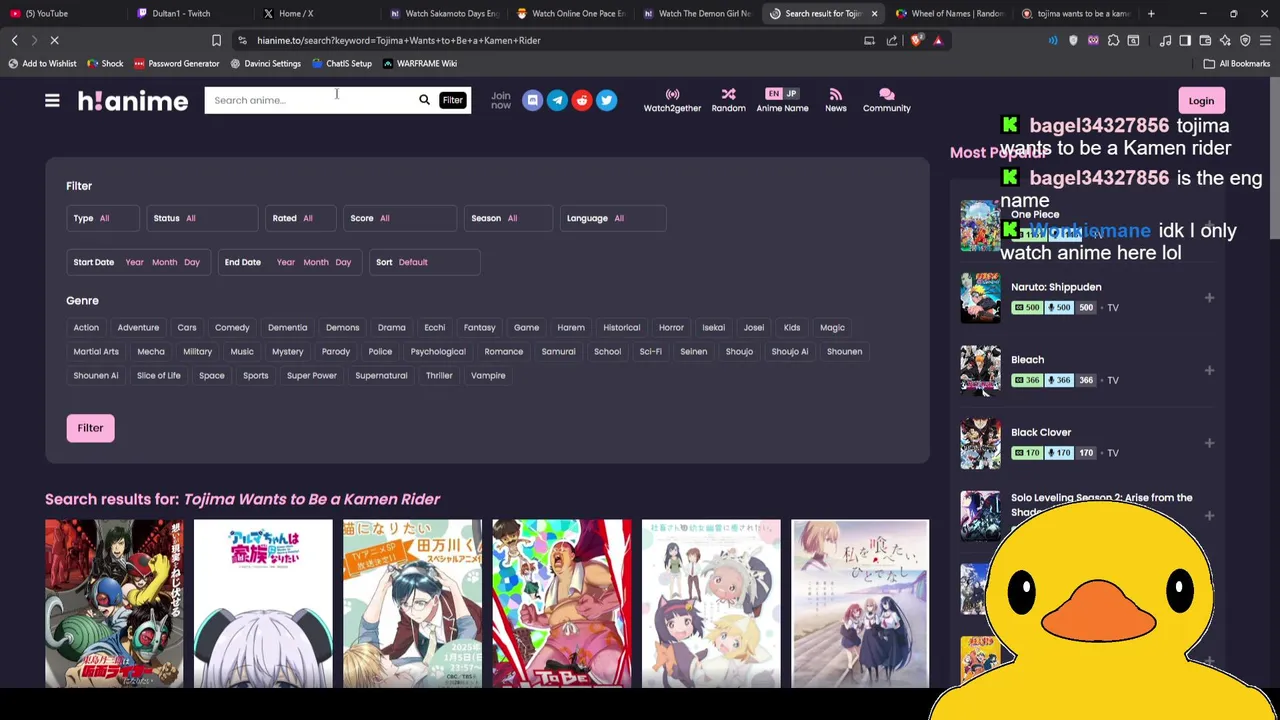Open the Type filter dropdown
The width and height of the screenshot is (1280, 720).
[104, 218]
